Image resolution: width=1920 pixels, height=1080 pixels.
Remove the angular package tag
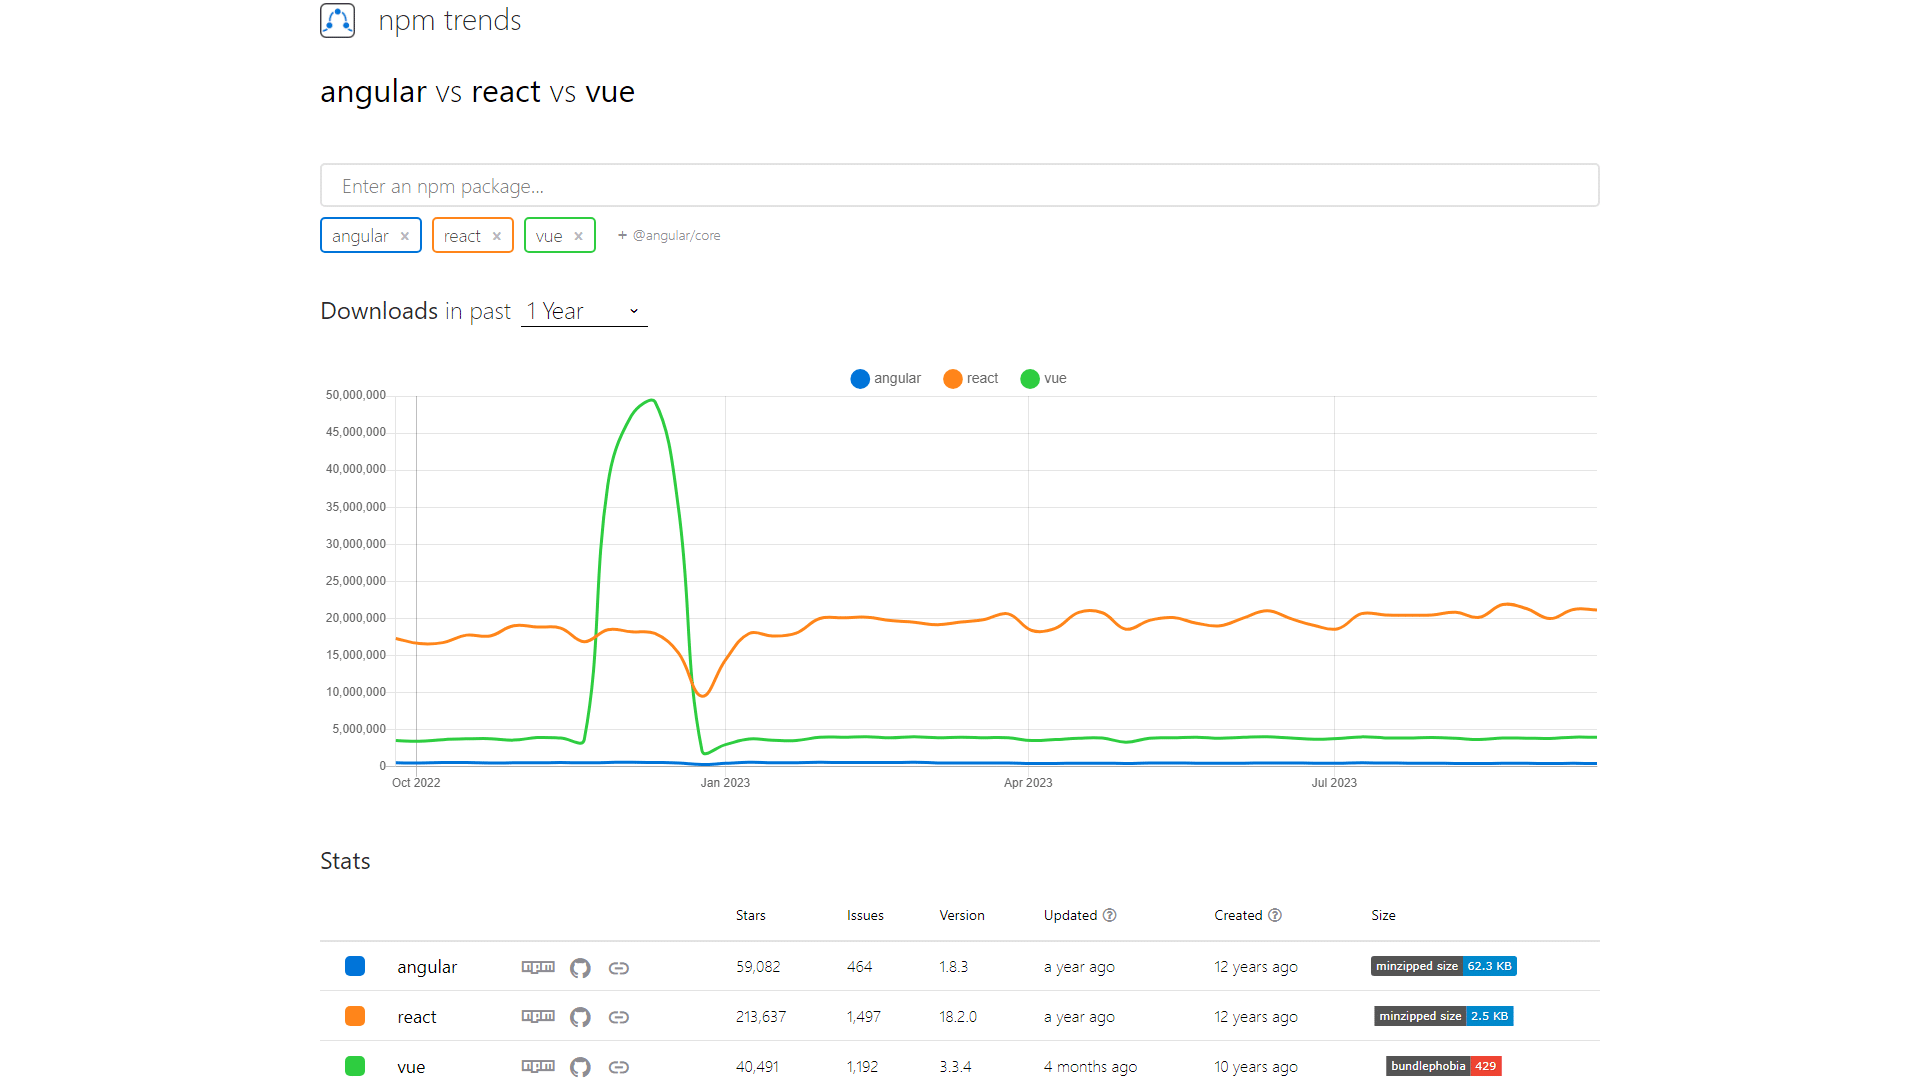(x=405, y=236)
